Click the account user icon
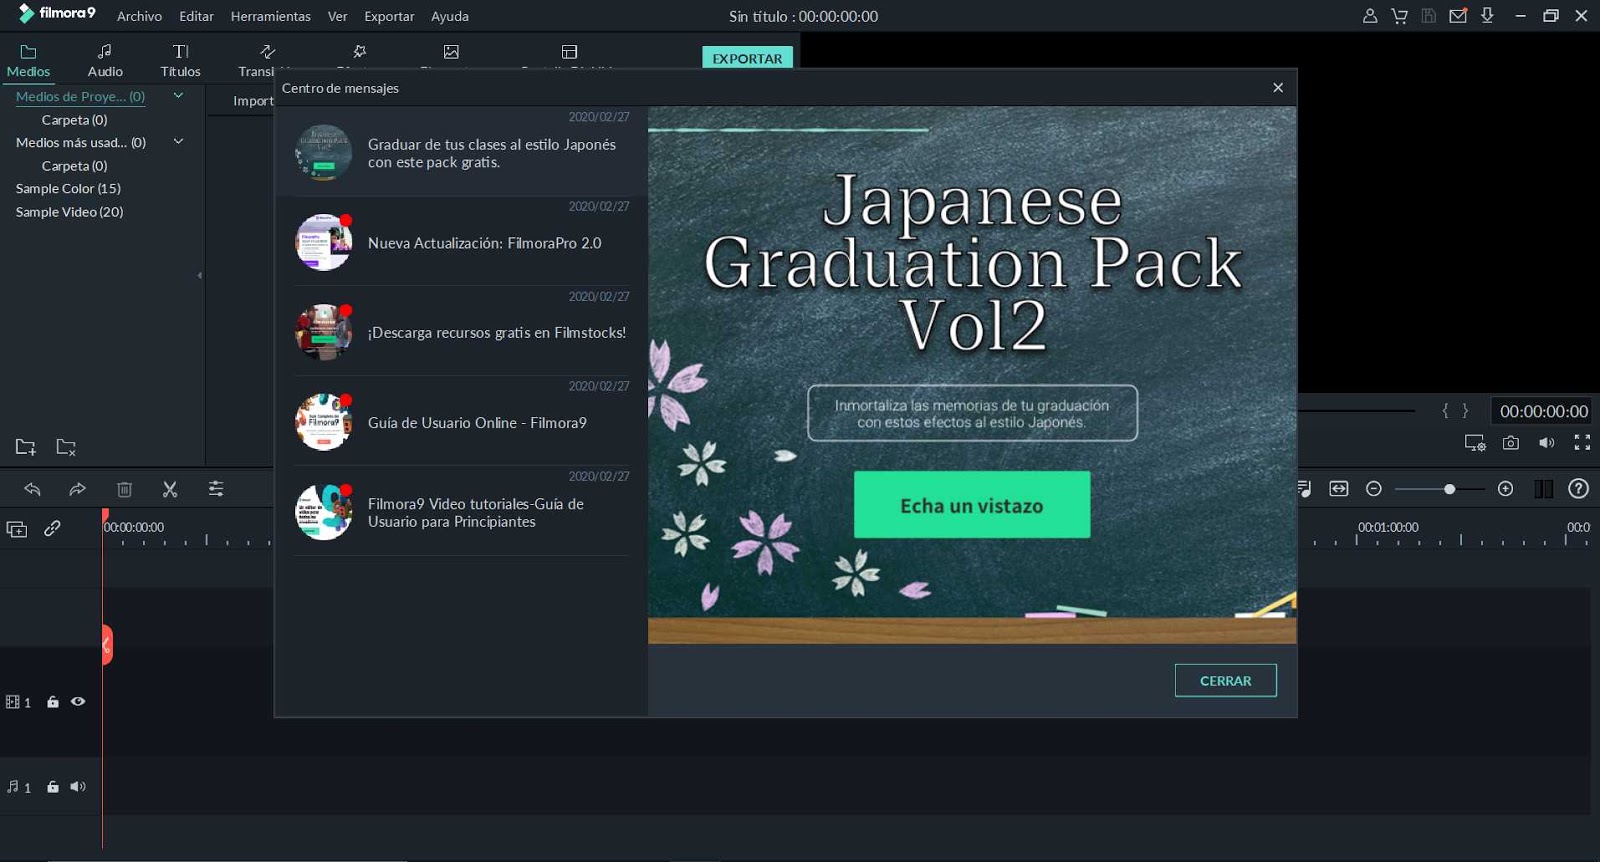The width and height of the screenshot is (1600, 862). pyautogui.click(x=1370, y=16)
